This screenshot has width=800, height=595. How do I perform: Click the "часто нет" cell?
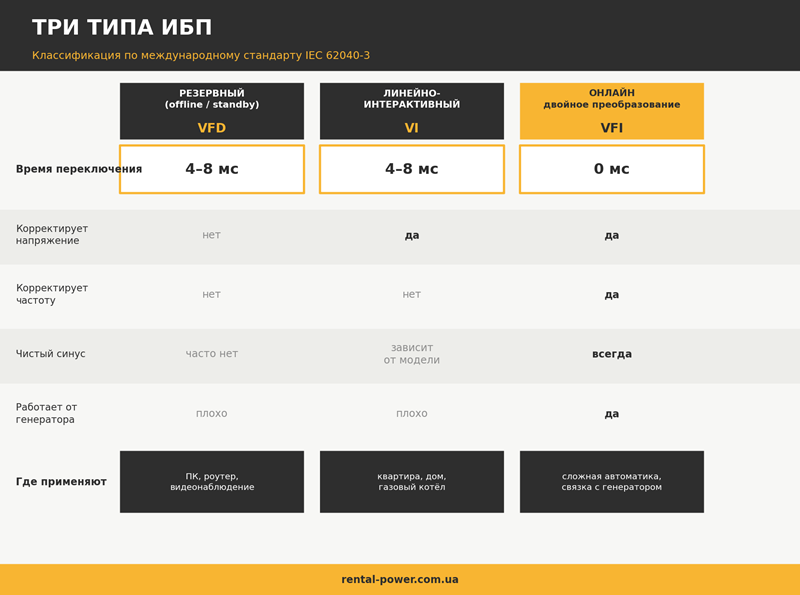click(212, 354)
